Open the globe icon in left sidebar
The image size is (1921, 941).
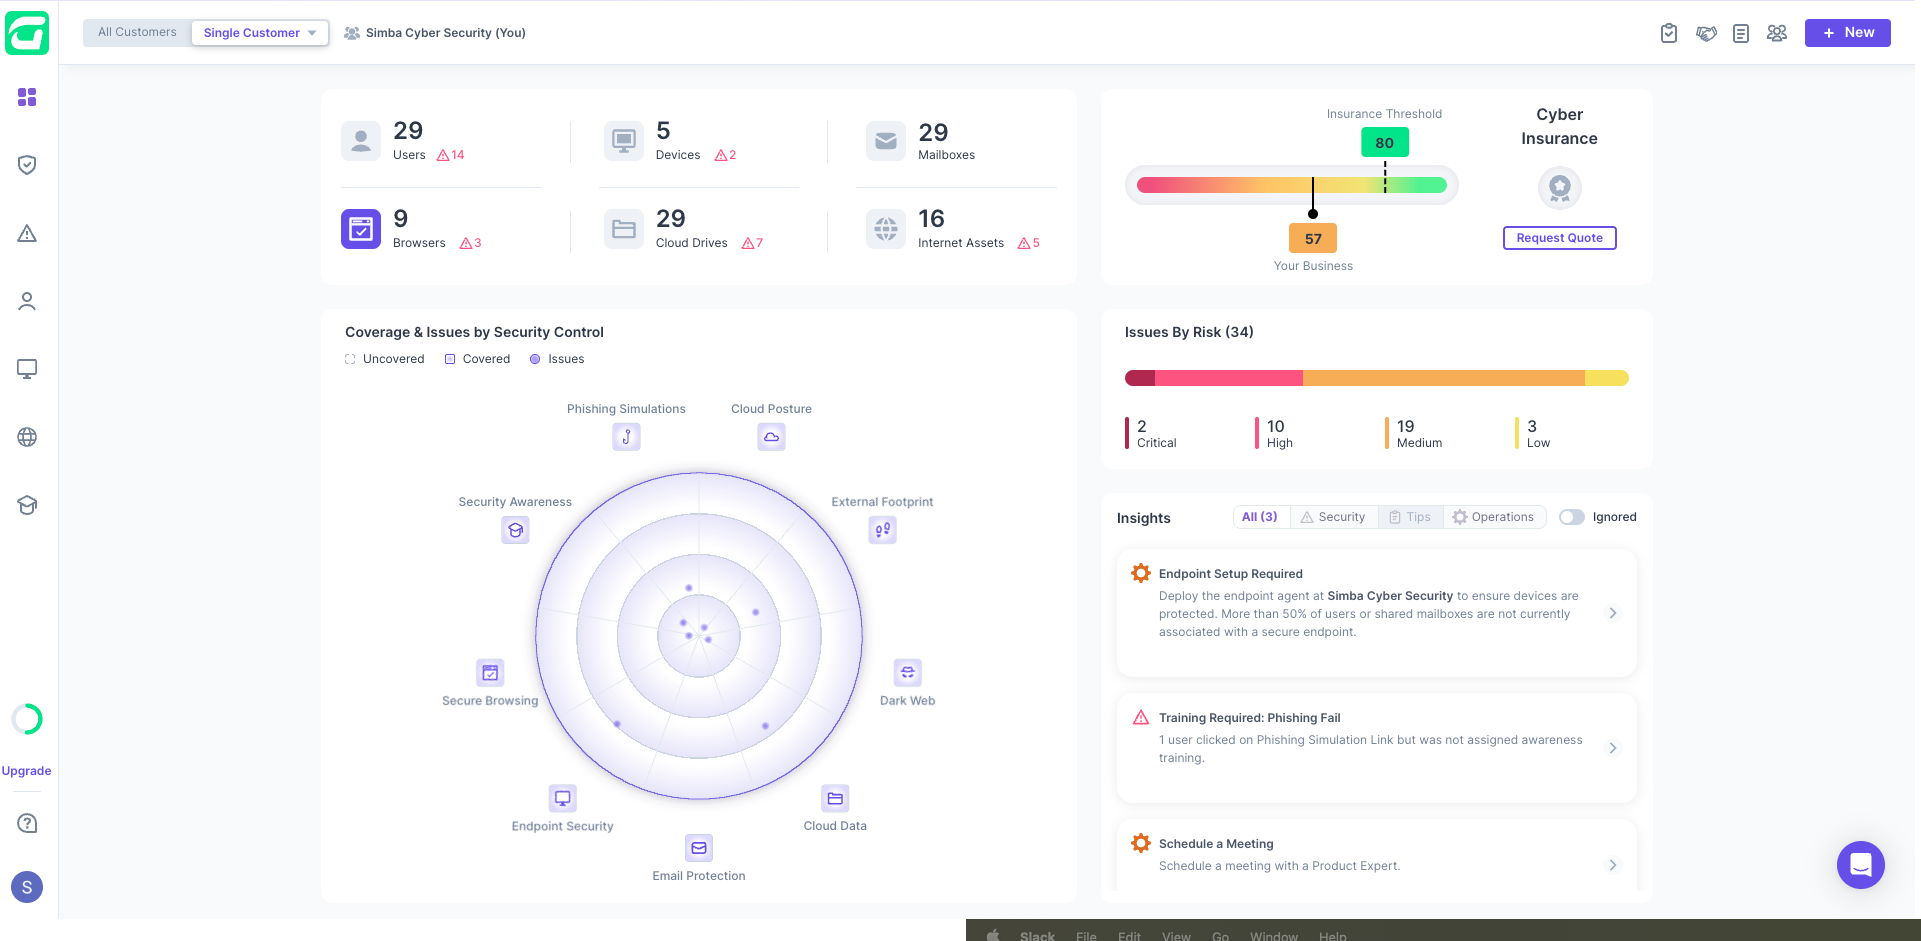pyautogui.click(x=27, y=437)
